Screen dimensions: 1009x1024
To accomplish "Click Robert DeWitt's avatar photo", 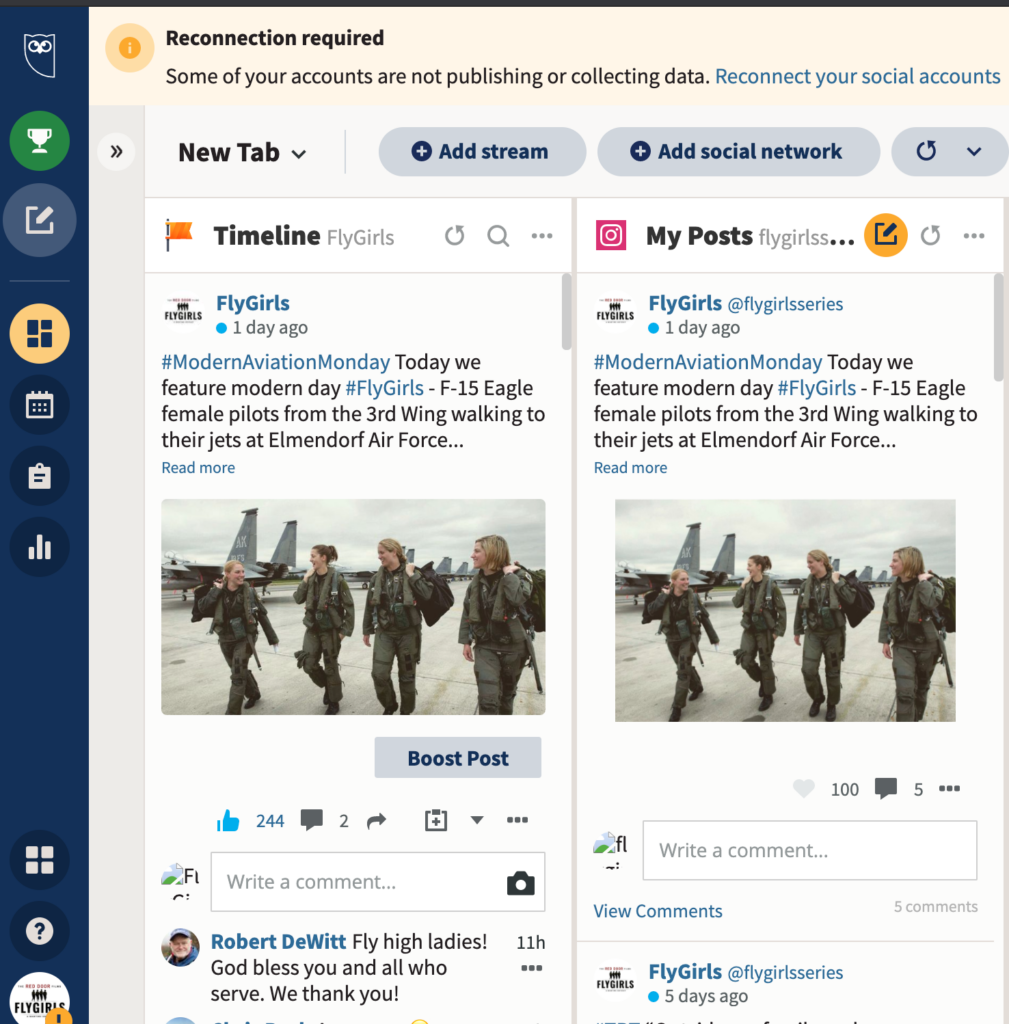I will click(180, 947).
